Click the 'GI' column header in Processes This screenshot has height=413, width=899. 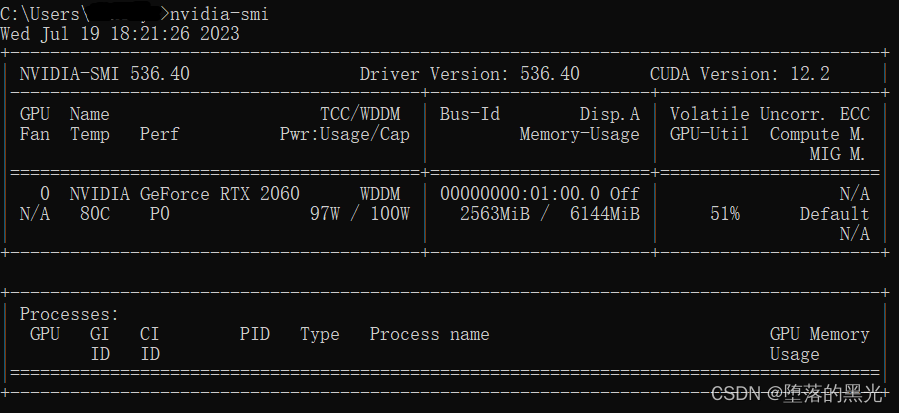click(100, 334)
